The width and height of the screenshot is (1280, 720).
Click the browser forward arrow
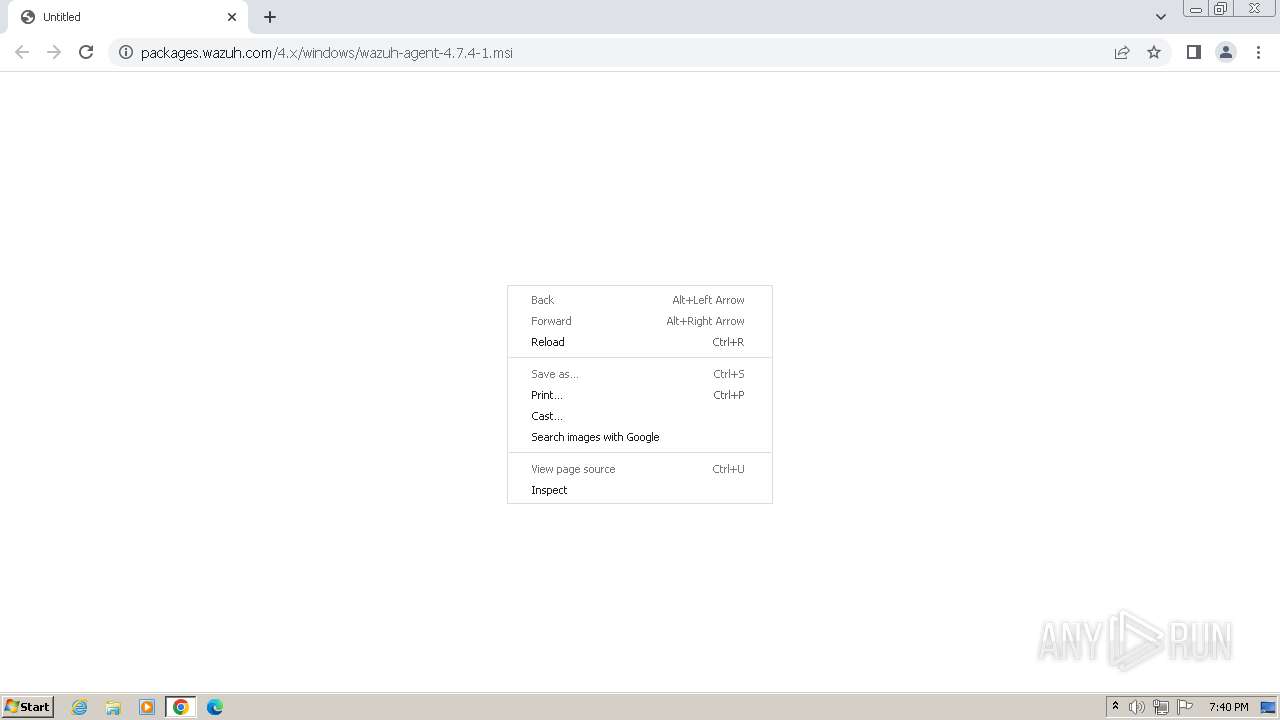point(54,52)
